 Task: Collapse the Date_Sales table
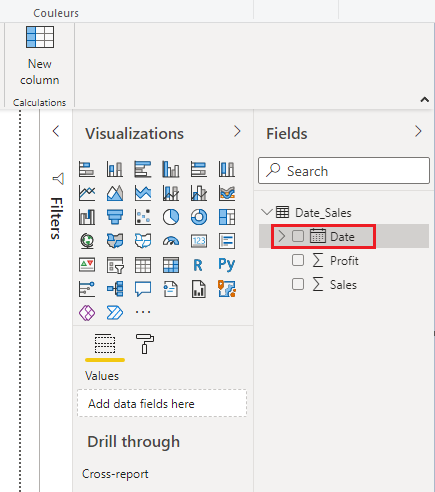click(267, 212)
